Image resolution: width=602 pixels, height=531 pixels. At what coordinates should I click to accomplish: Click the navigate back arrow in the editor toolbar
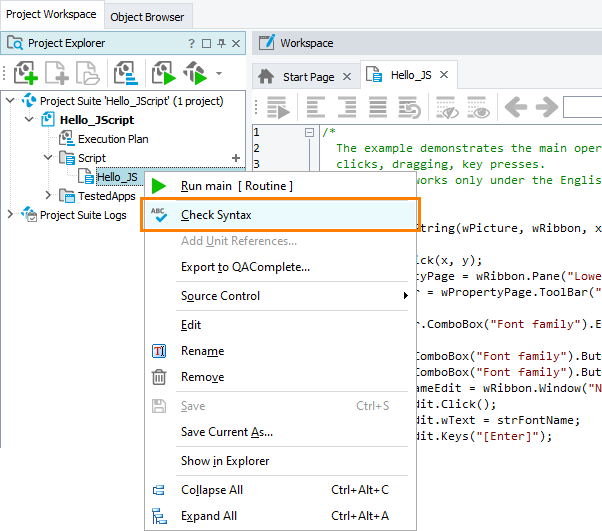click(x=515, y=108)
